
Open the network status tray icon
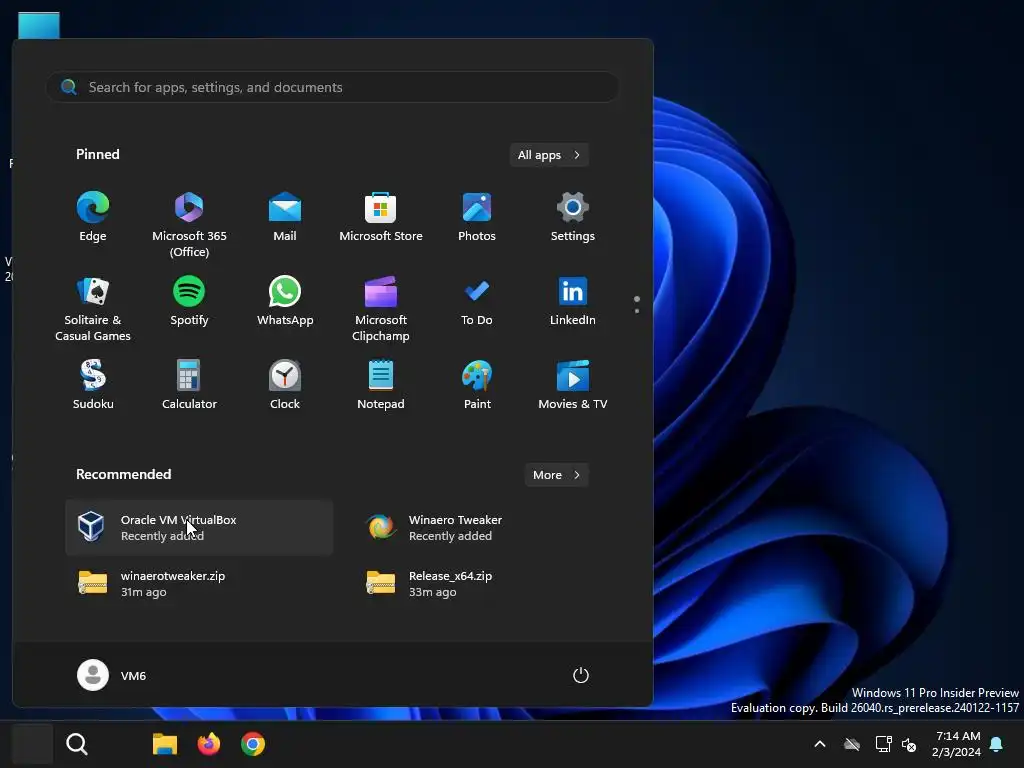click(x=884, y=744)
